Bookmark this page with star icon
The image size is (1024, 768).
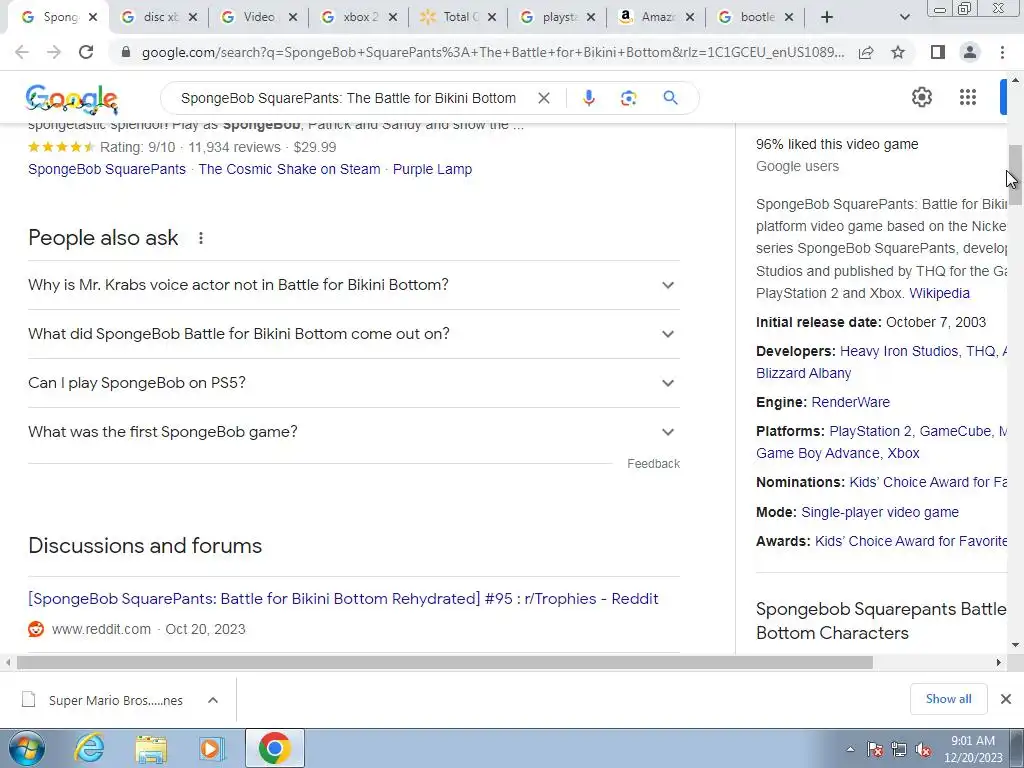(x=898, y=52)
